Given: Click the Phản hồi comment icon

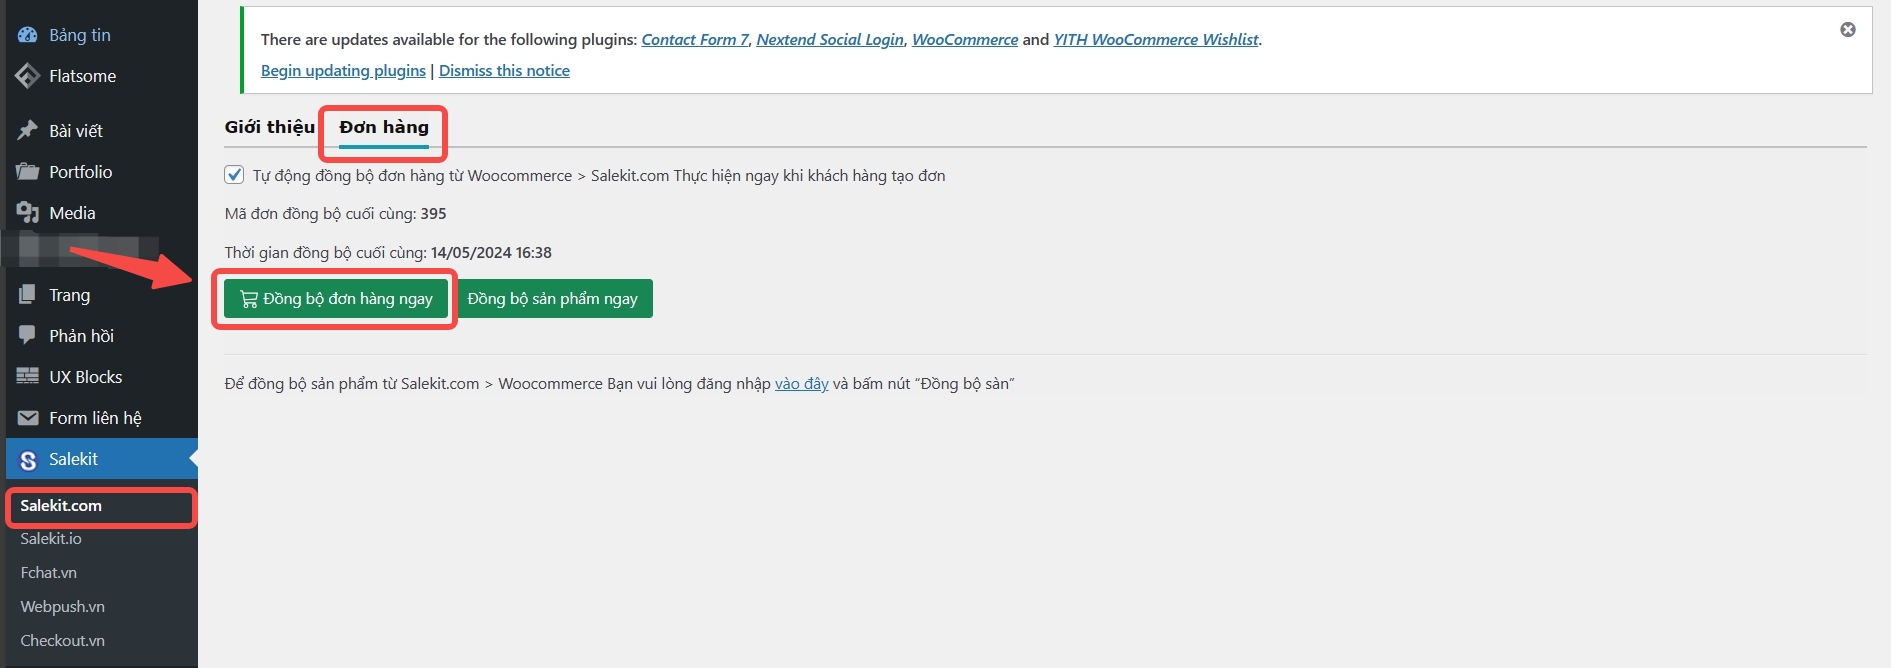Looking at the screenshot, I should (27, 336).
